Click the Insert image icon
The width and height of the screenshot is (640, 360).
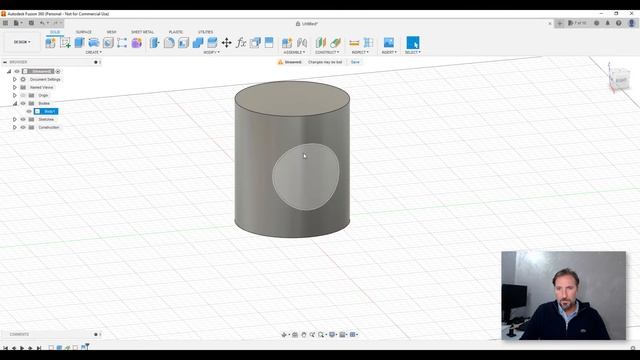[x=389, y=43]
